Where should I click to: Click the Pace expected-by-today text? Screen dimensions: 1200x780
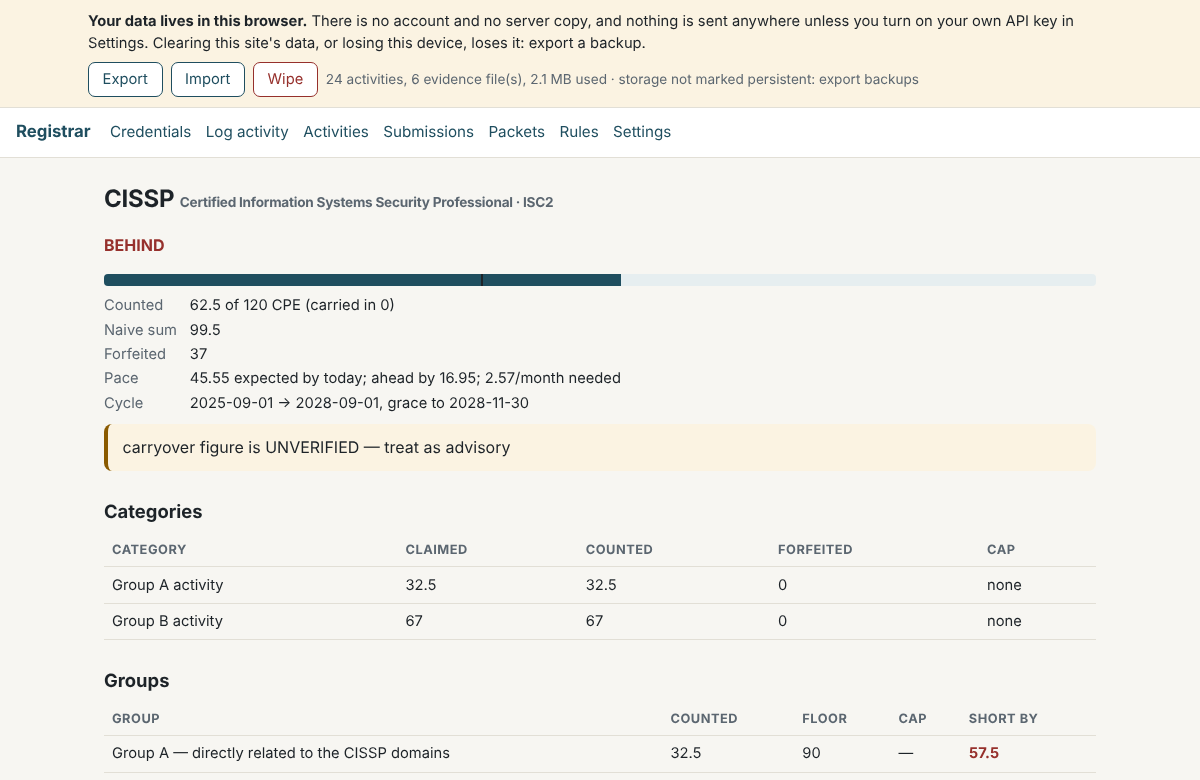[x=405, y=378]
